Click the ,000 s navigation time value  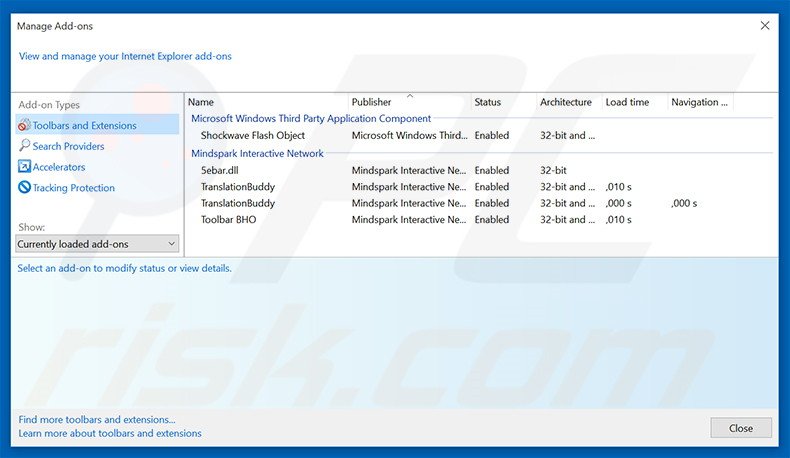tap(684, 203)
